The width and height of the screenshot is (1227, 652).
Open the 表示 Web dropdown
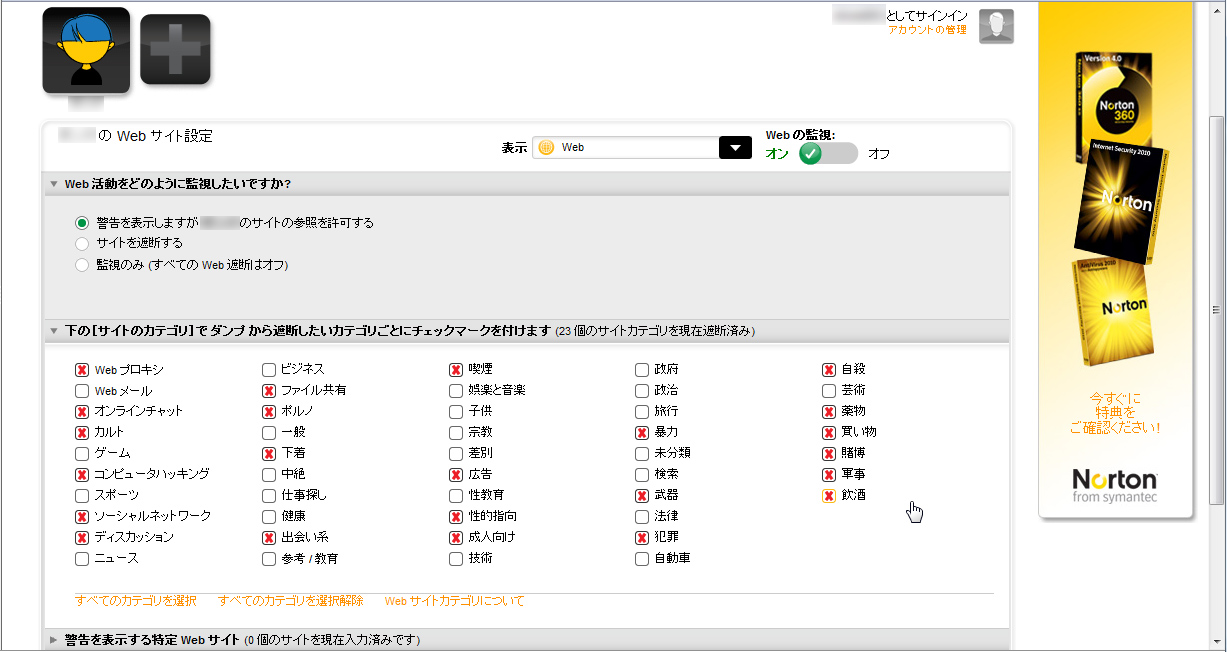point(735,147)
